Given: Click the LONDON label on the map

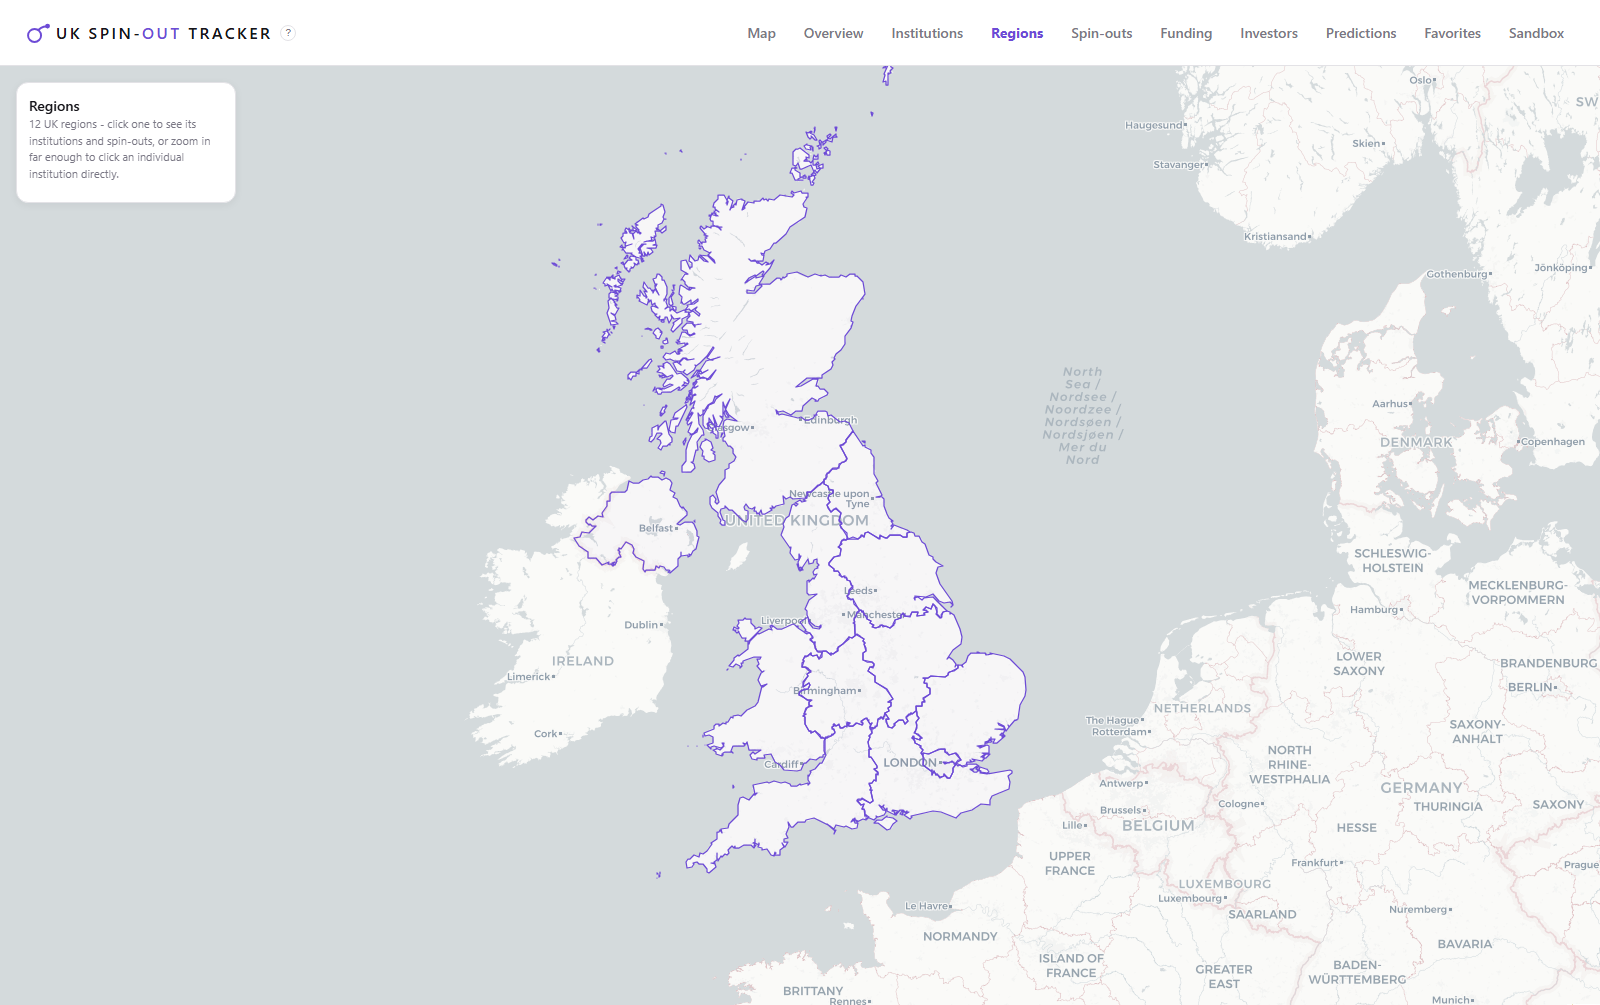Looking at the screenshot, I should point(910,762).
